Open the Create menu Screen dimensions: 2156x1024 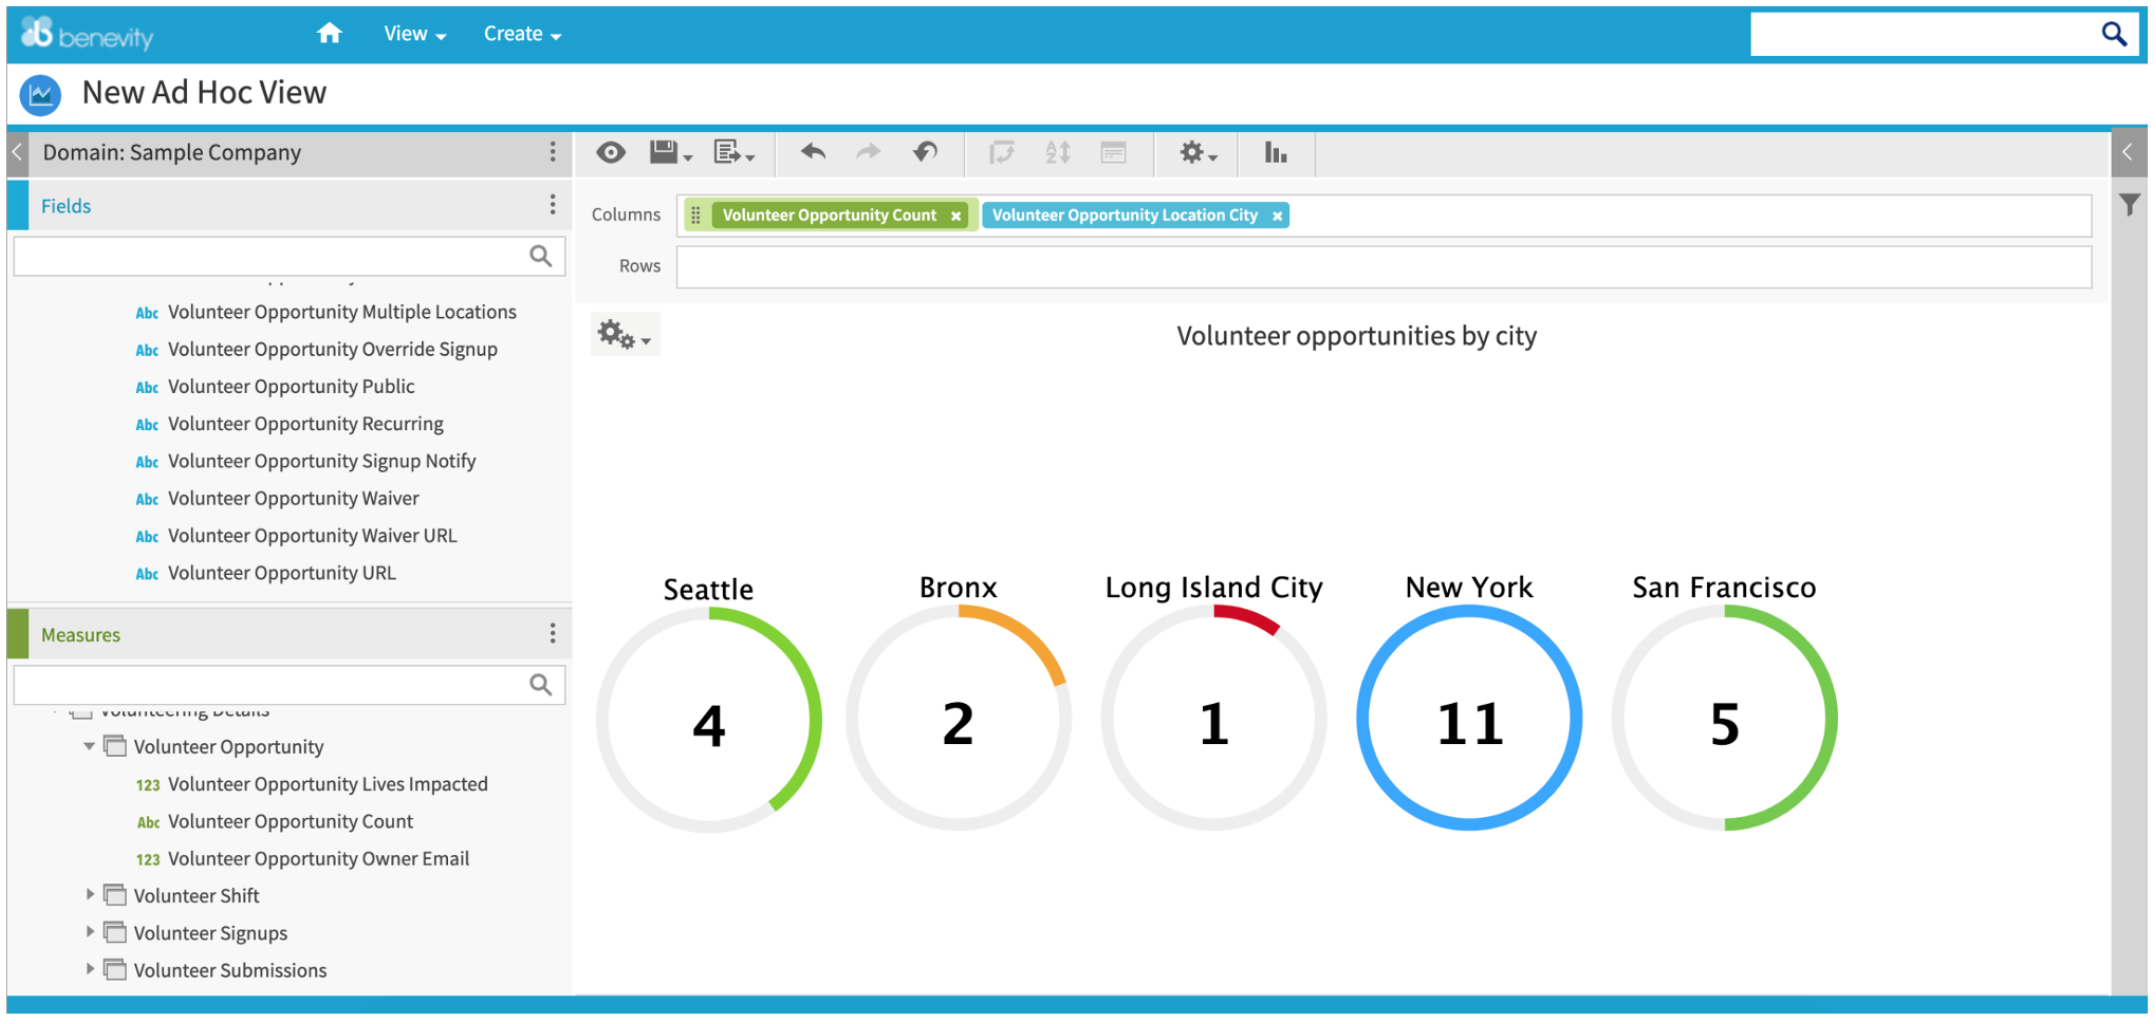click(522, 34)
